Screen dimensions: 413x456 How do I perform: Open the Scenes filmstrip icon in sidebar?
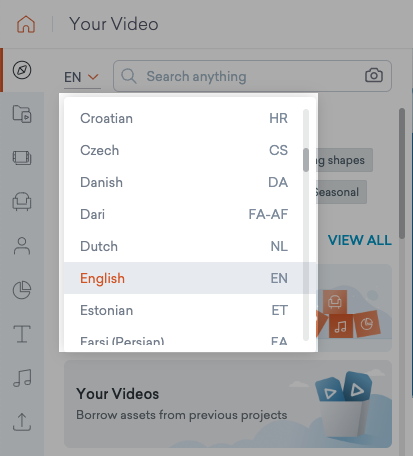pyautogui.click(x=22, y=158)
